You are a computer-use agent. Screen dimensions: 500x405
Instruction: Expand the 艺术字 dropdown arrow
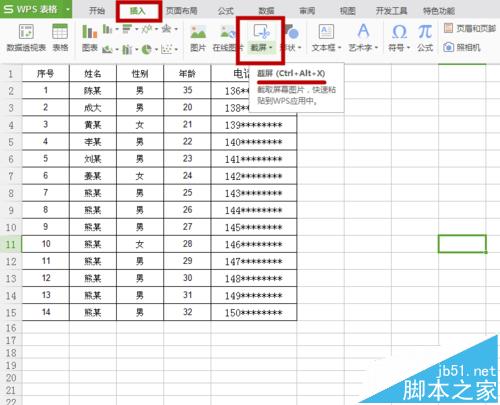click(x=376, y=48)
